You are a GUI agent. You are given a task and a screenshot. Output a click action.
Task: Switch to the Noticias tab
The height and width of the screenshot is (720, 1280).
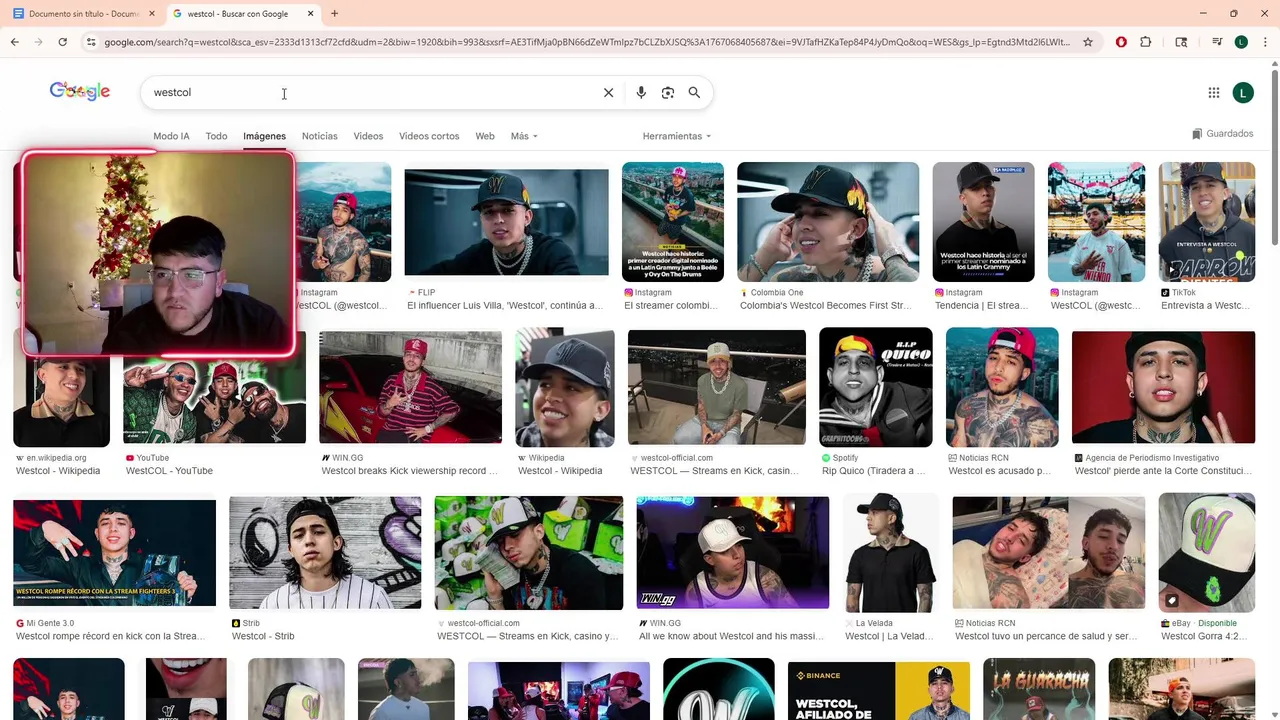point(320,136)
